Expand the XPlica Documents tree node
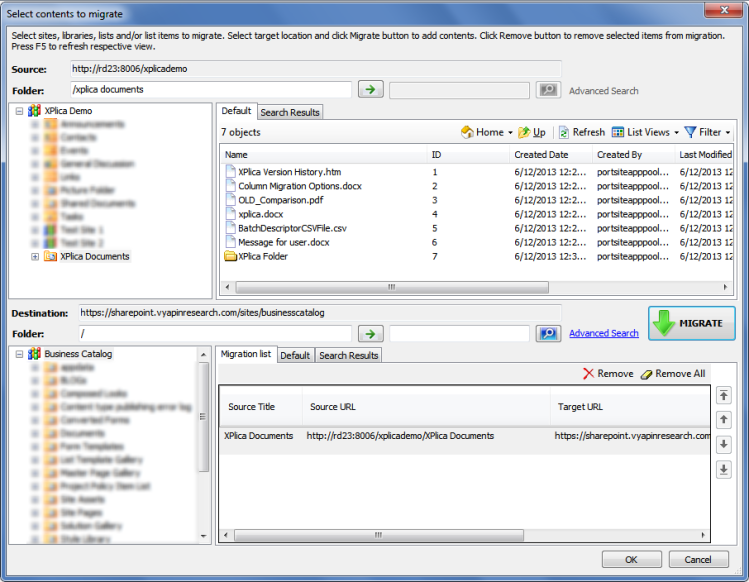The image size is (749, 582). (x=35, y=257)
